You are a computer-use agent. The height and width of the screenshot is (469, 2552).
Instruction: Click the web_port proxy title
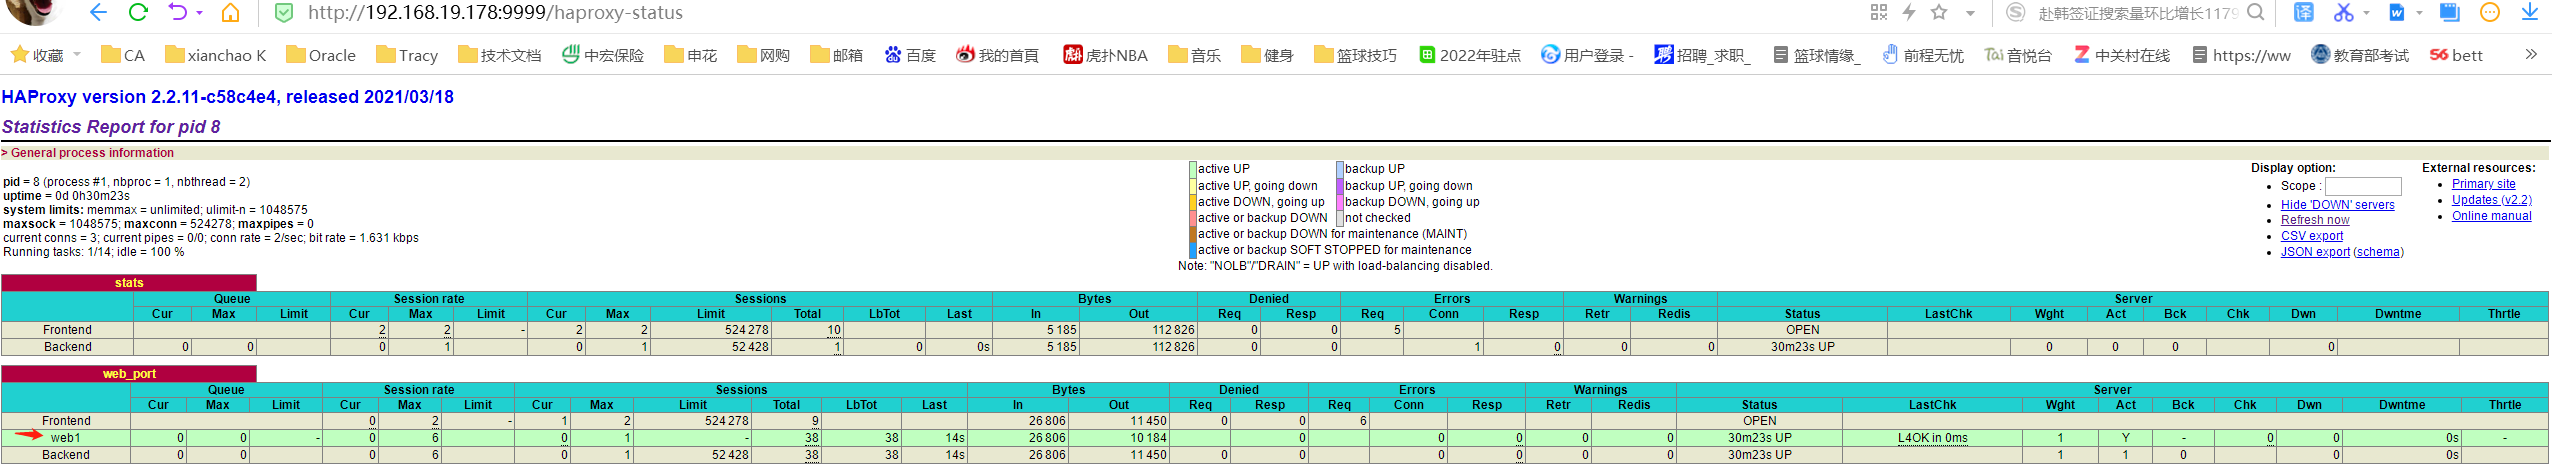129,374
